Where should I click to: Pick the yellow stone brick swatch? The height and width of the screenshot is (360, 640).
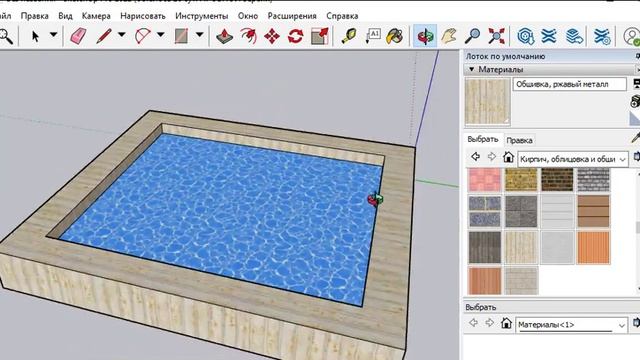pos(521,180)
